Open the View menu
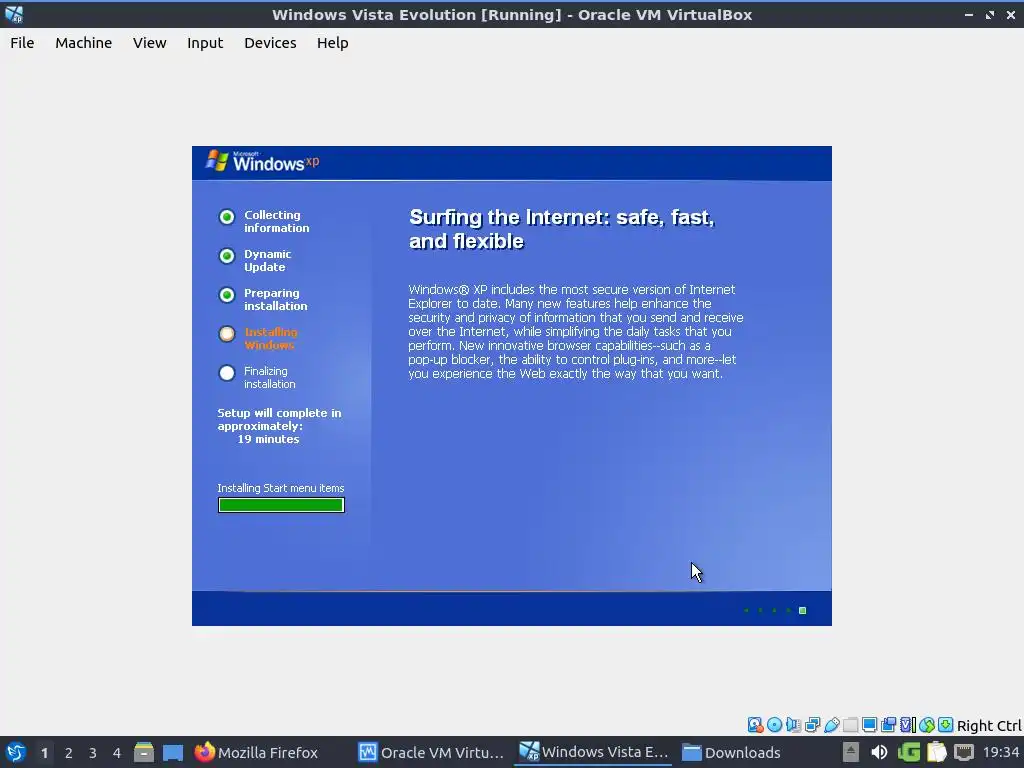1024x768 pixels. [x=150, y=43]
